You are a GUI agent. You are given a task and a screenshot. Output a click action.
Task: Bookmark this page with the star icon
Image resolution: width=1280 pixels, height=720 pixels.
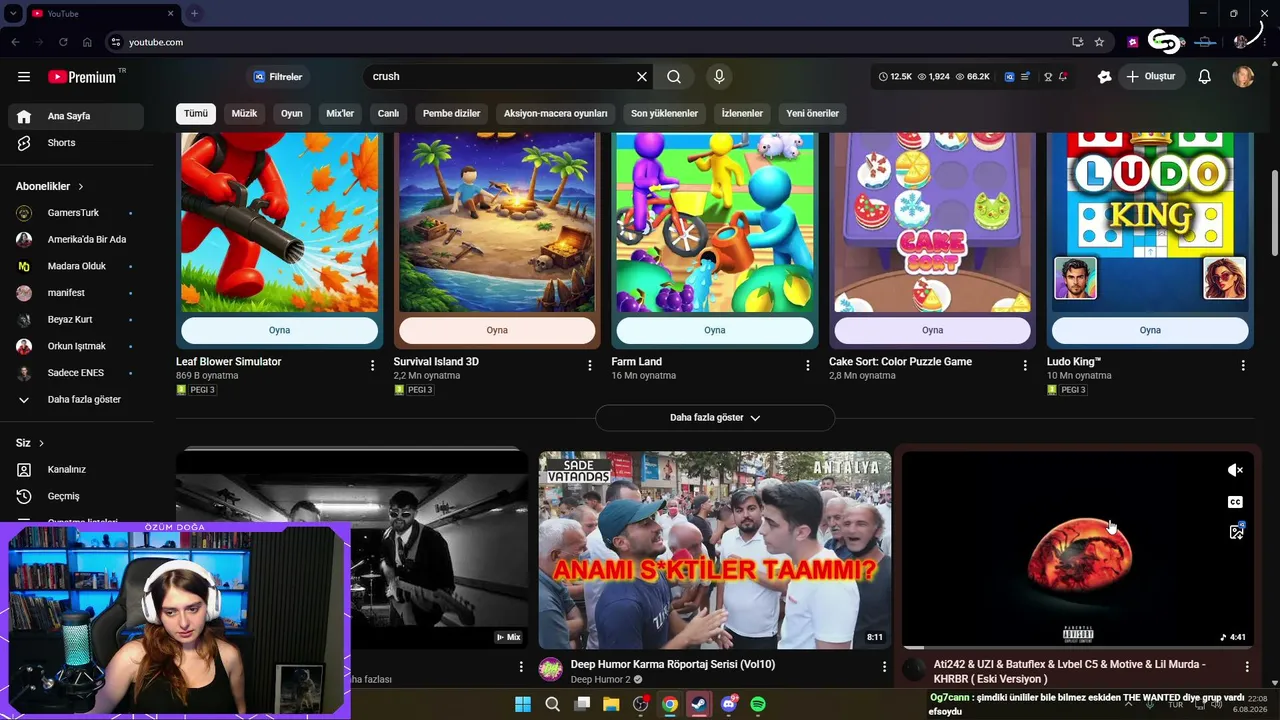1099,42
